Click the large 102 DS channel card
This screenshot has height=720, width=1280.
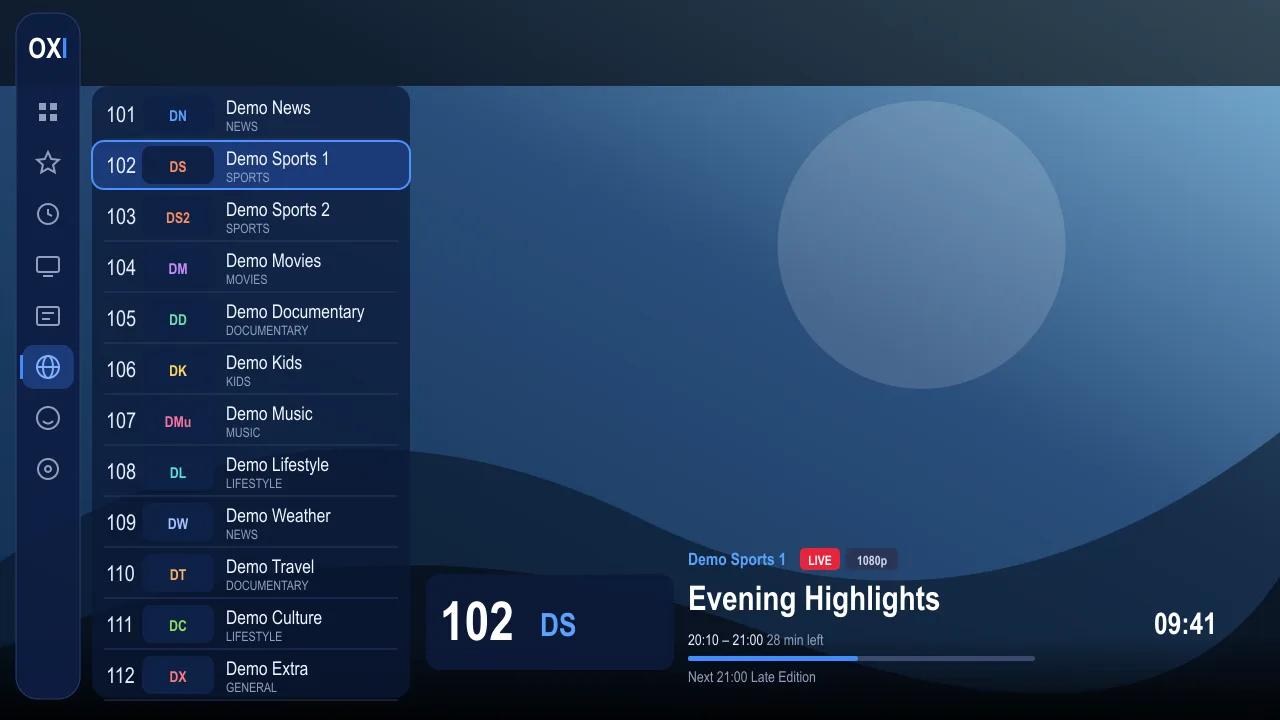click(x=550, y=622)
